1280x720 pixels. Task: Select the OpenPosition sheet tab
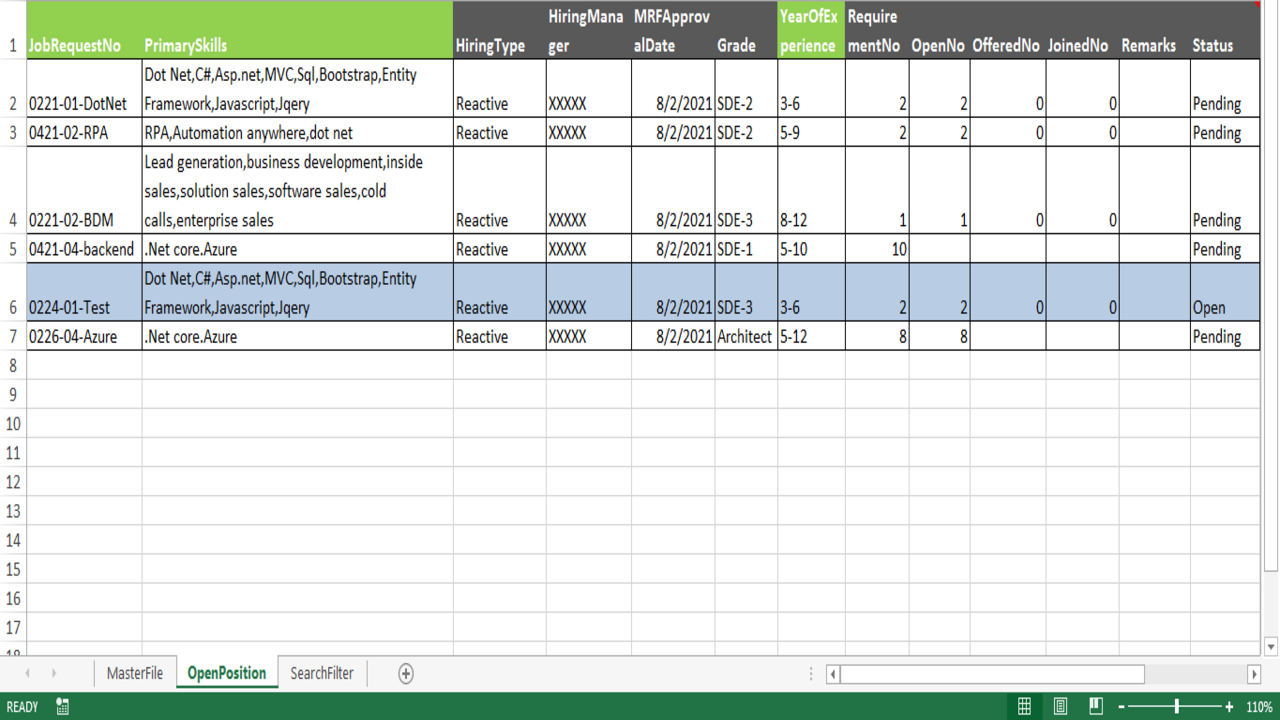point(227,674)
